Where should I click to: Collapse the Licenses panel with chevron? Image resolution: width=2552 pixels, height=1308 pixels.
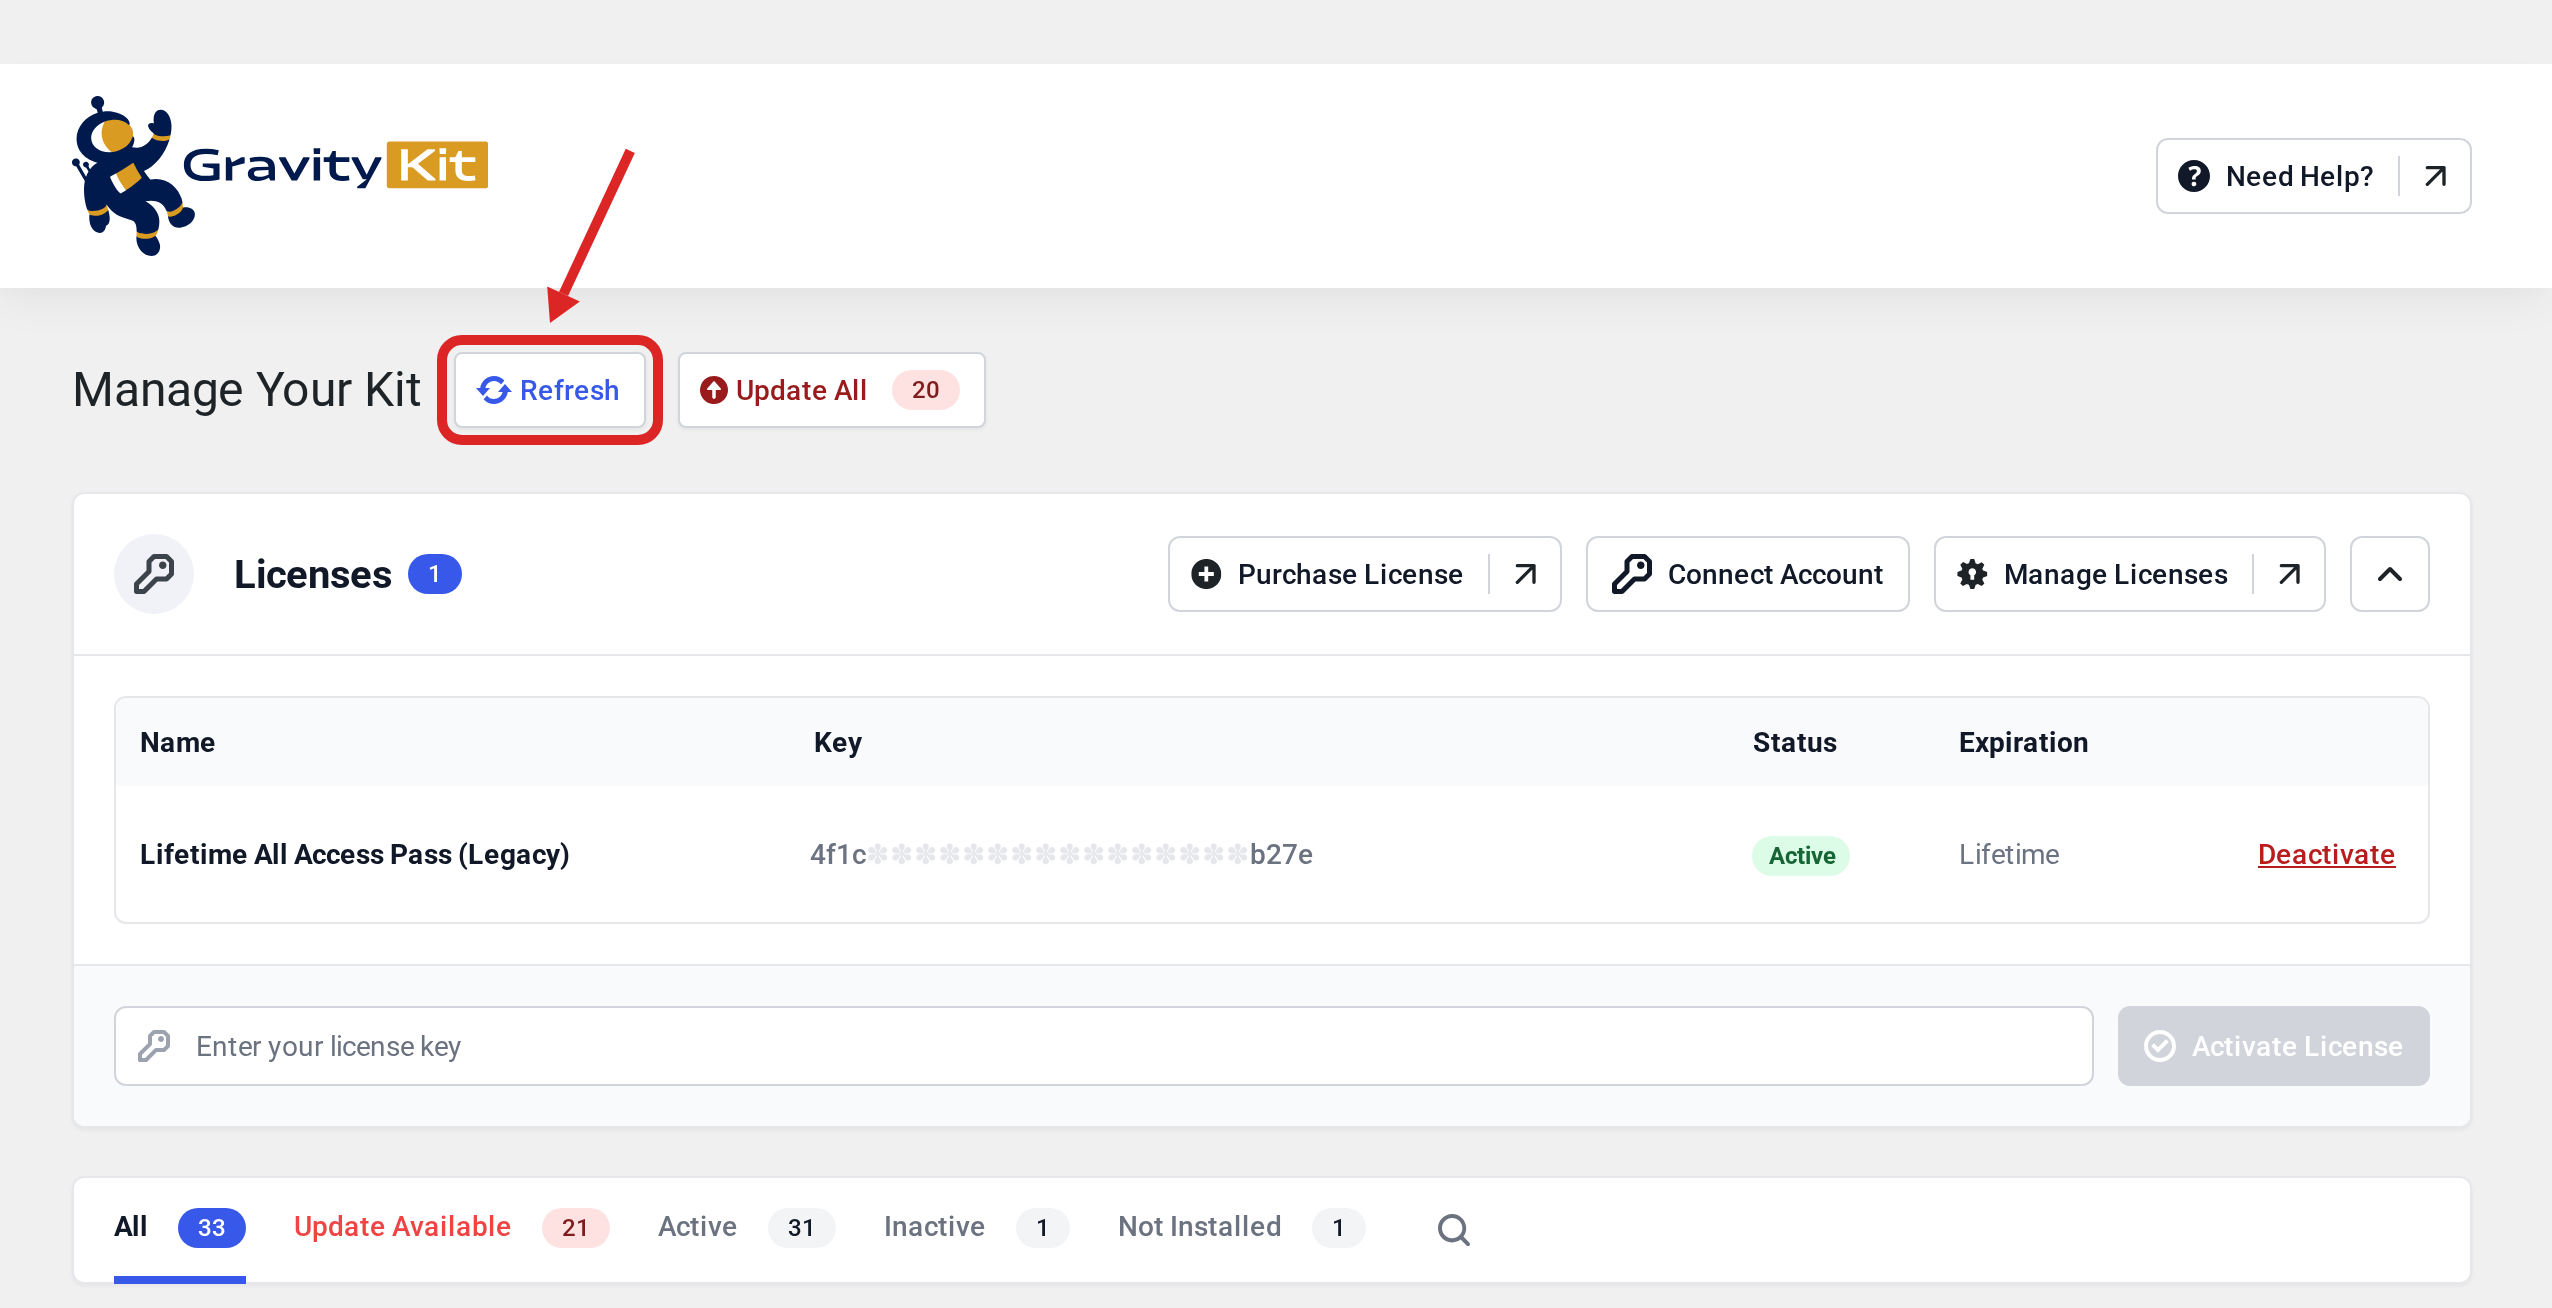click(2389, 574)
